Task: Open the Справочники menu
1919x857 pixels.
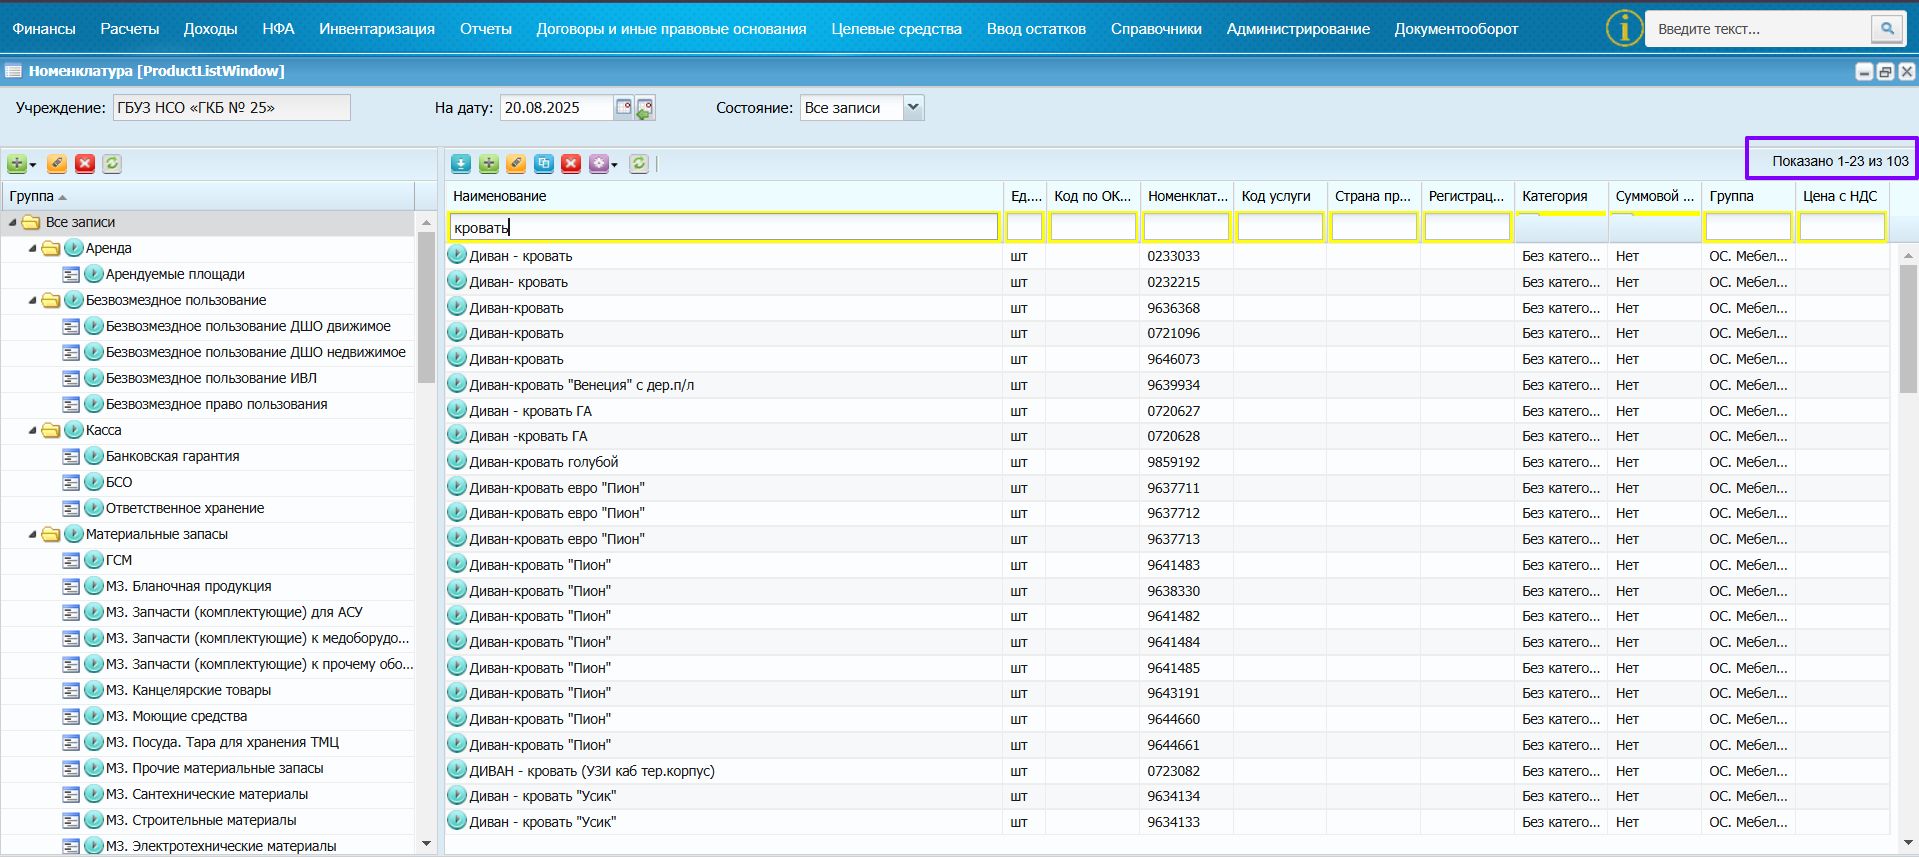Action: click(1156, 29)
